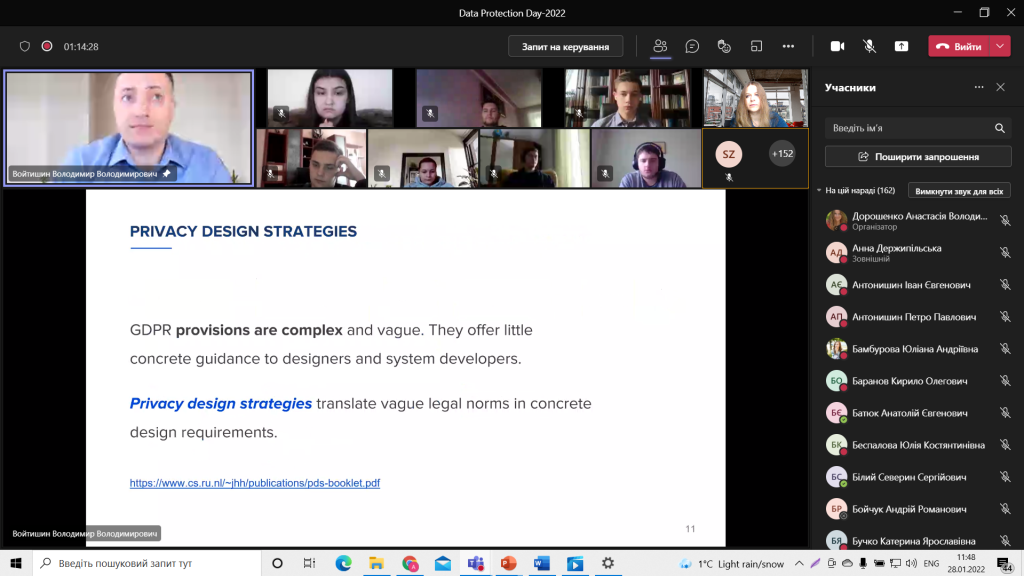The height and width of the screenshot is (576, 1024).
Task: Open the rooms / view layout icon
Action: pos(756,46)
